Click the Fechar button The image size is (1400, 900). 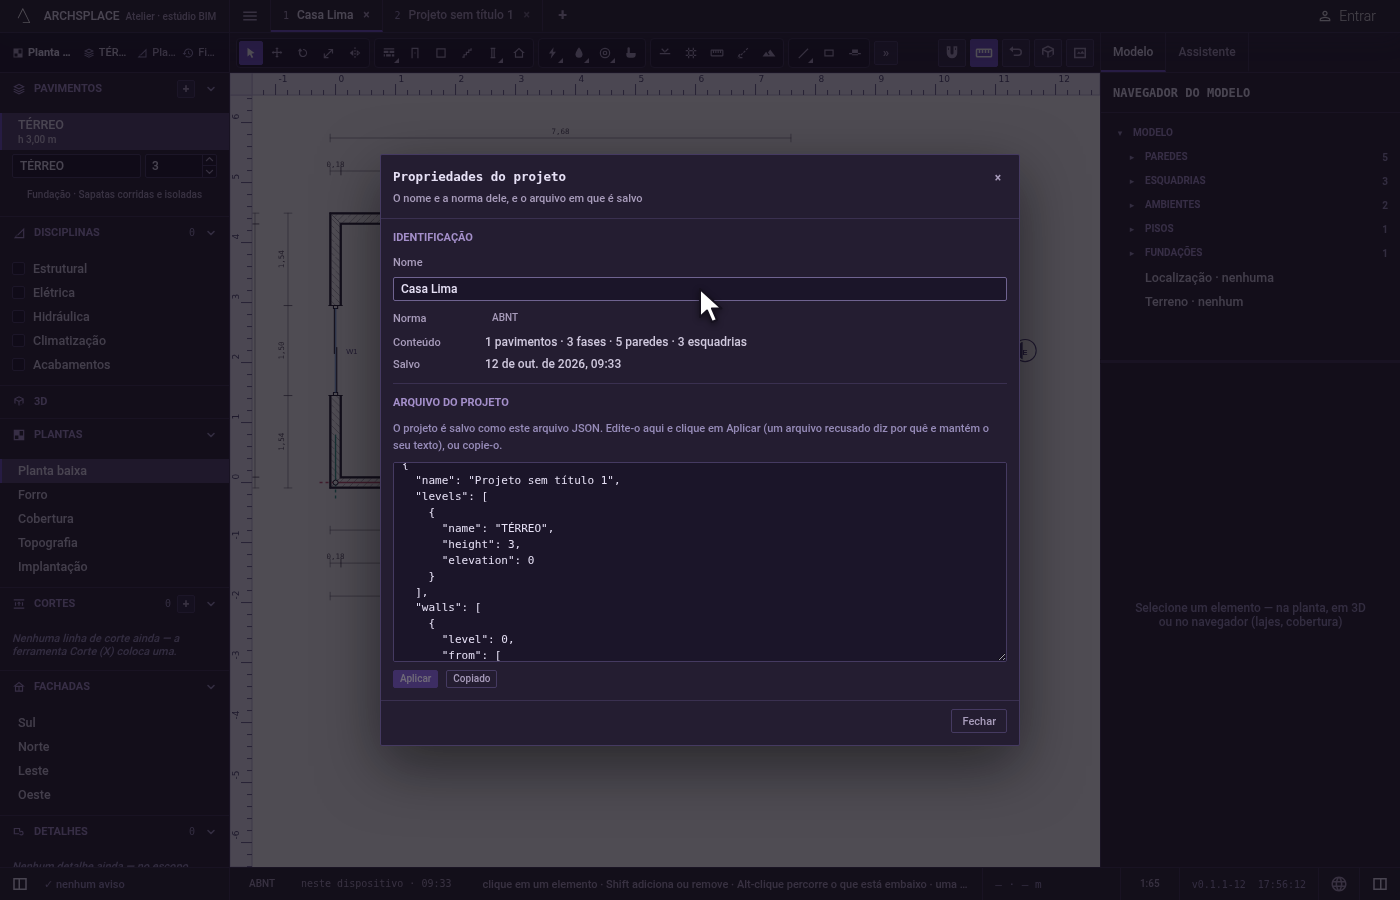coord(979,721)
